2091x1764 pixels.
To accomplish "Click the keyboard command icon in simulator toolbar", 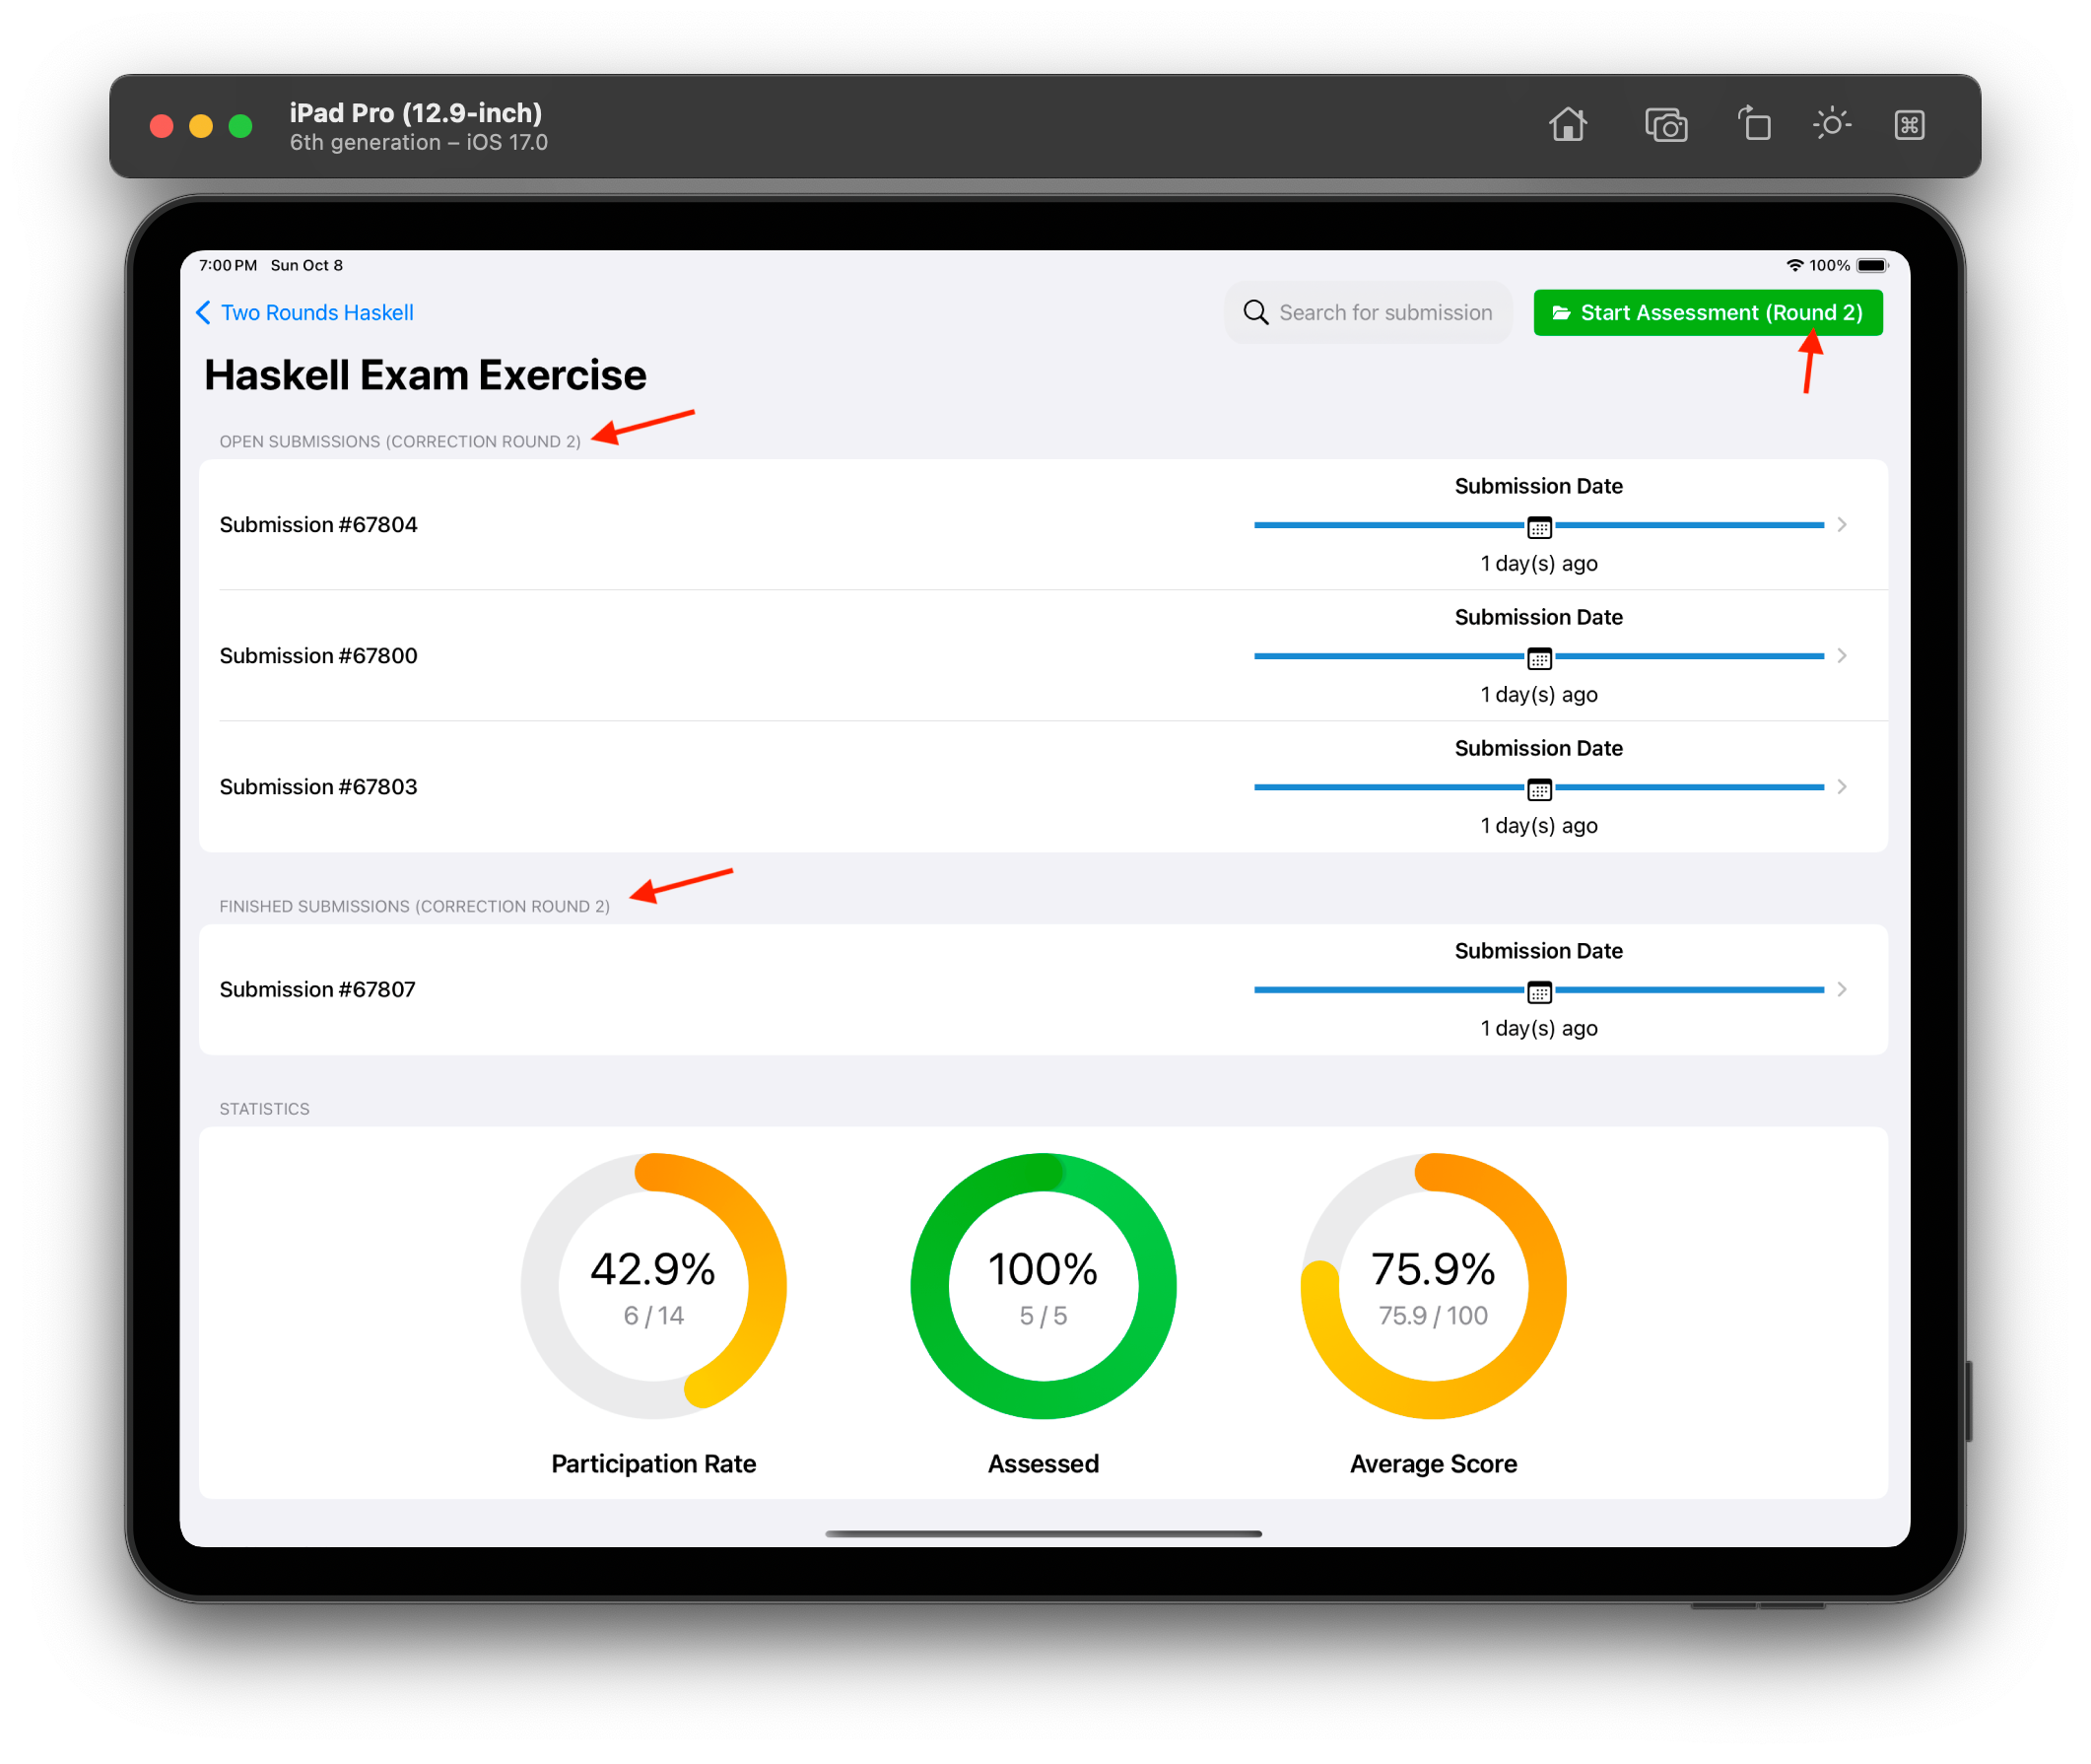I will tap(1908, 125).
